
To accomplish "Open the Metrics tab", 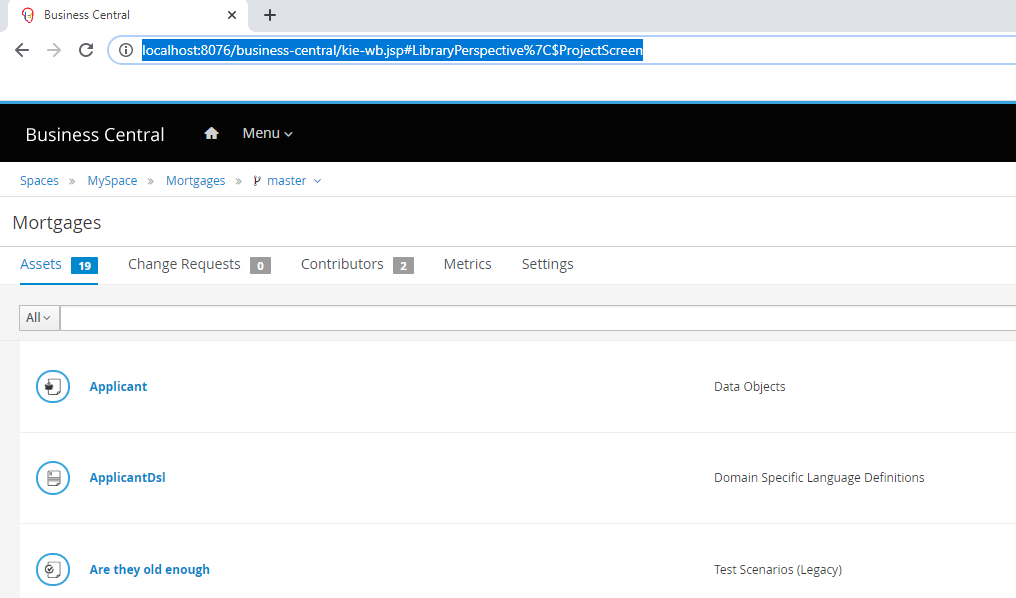I will [467, 264].
